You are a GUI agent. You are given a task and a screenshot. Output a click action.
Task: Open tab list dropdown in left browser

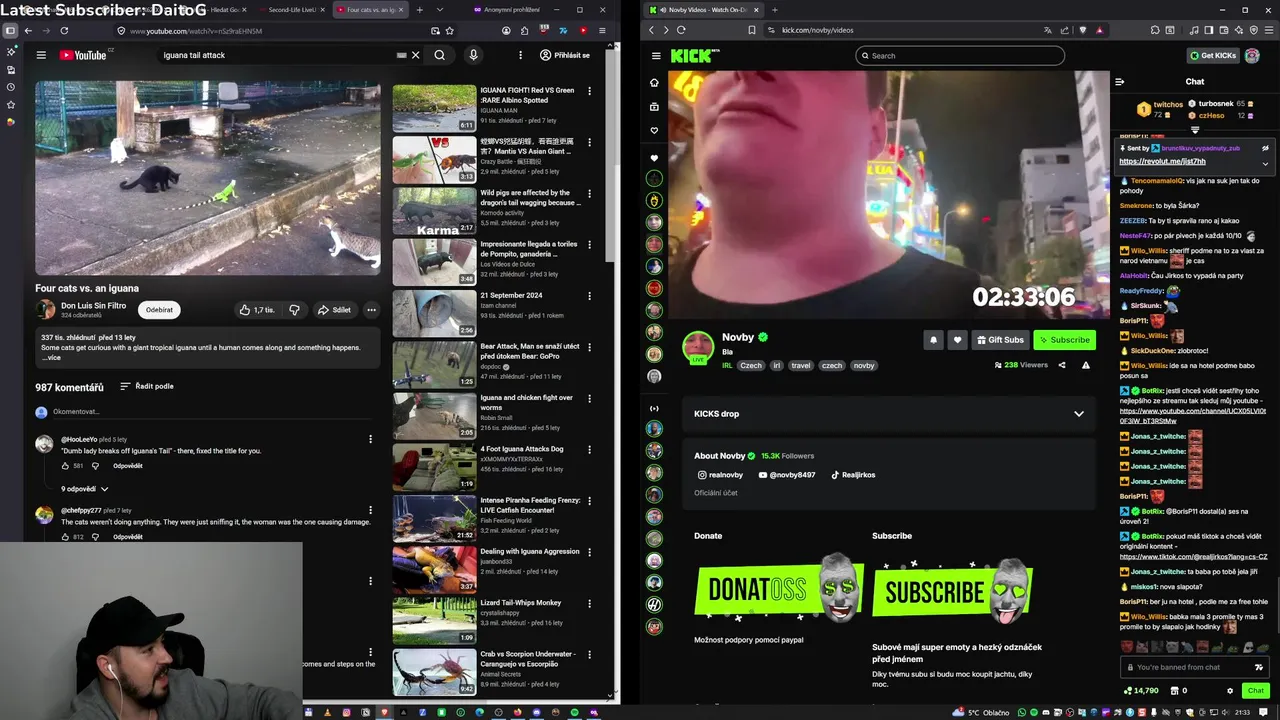[439, 10]
